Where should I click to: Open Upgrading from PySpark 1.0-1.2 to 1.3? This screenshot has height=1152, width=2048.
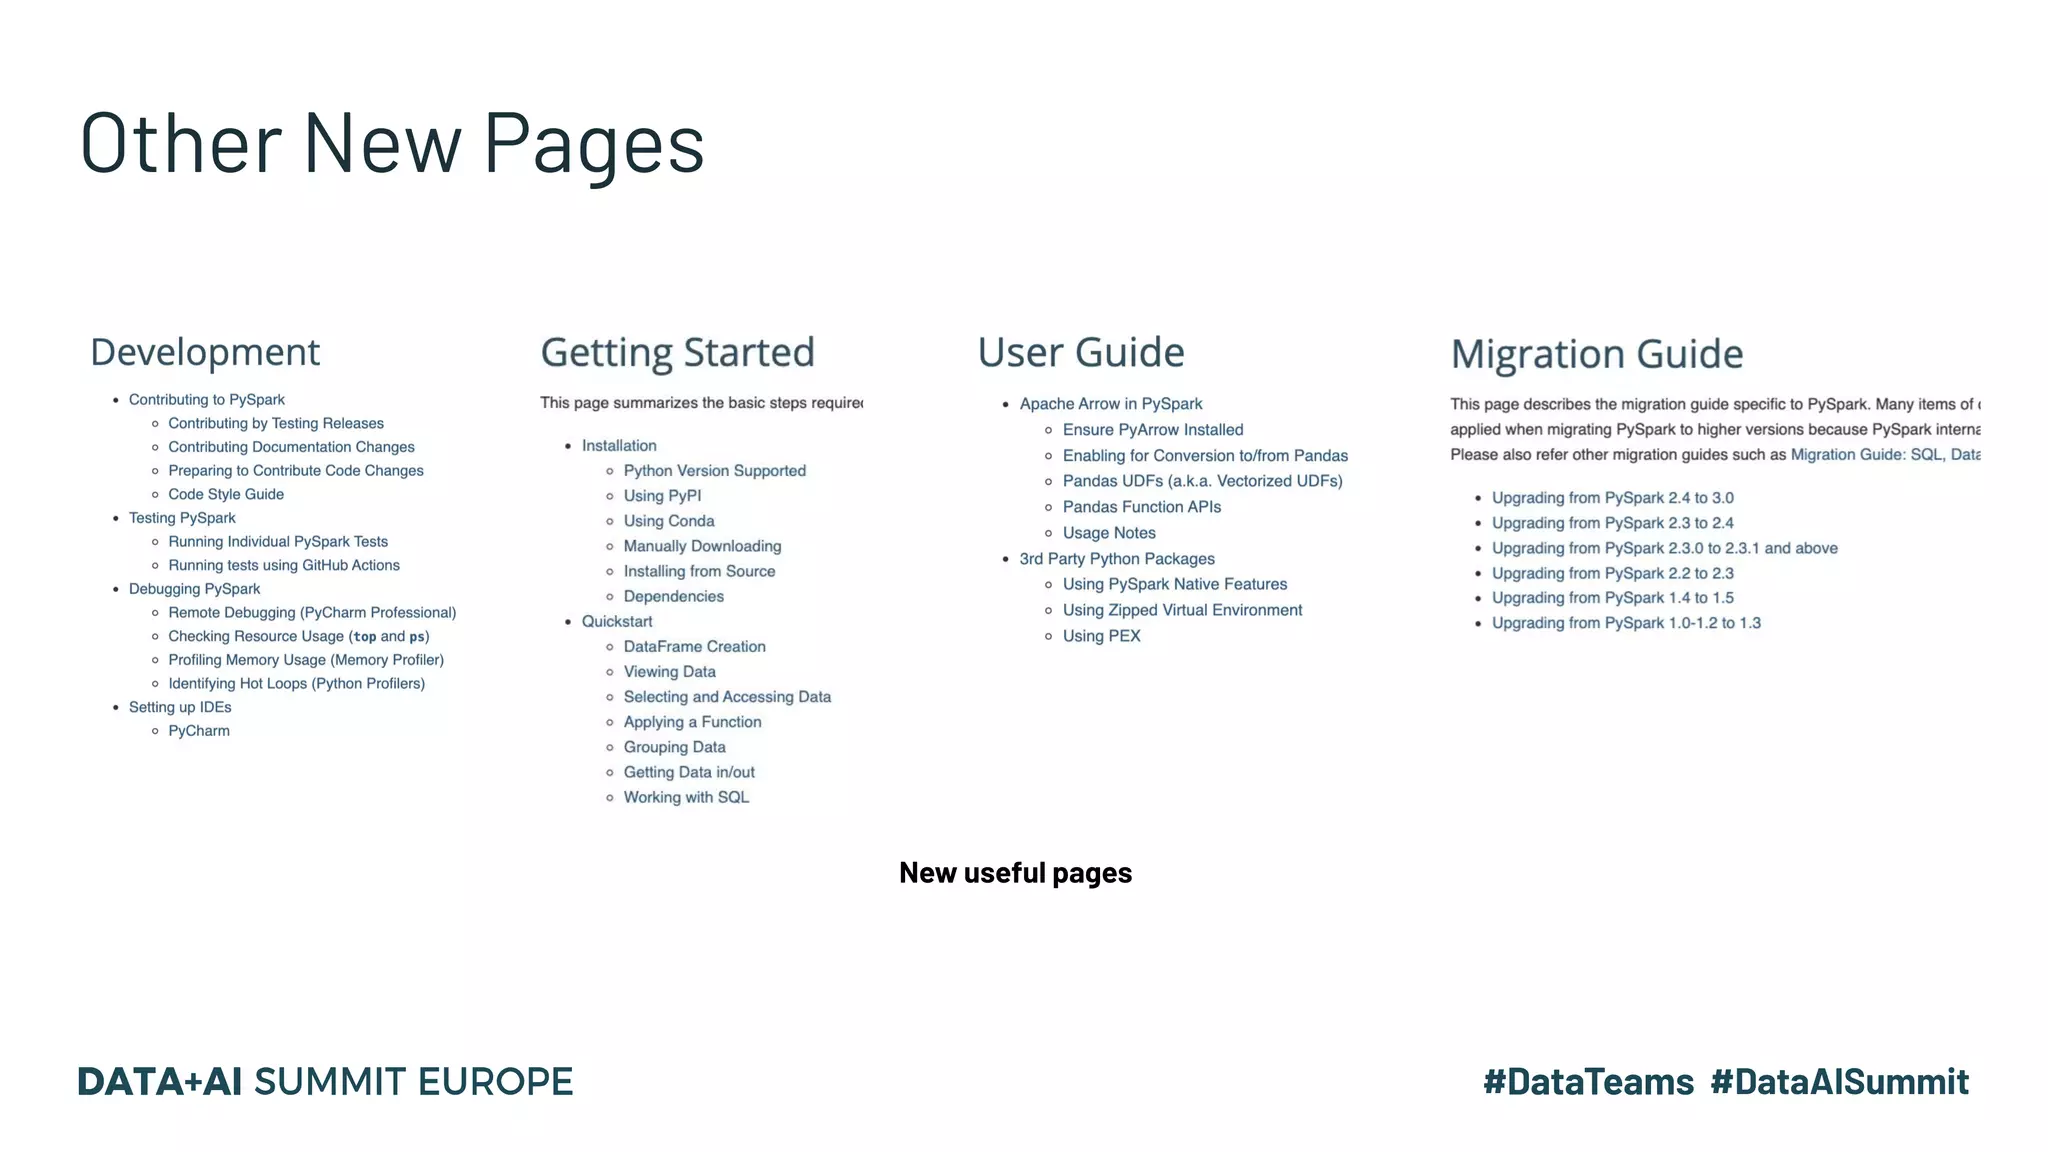(1627, 623)
